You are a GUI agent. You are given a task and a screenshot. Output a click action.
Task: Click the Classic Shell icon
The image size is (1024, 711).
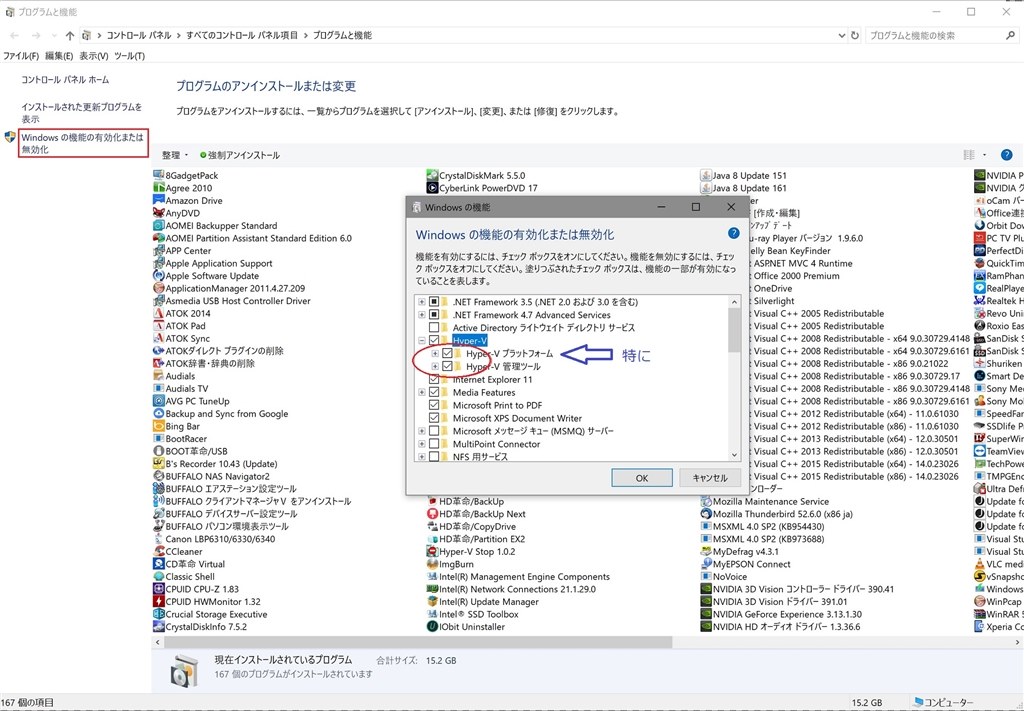click(x=158, y=577)
